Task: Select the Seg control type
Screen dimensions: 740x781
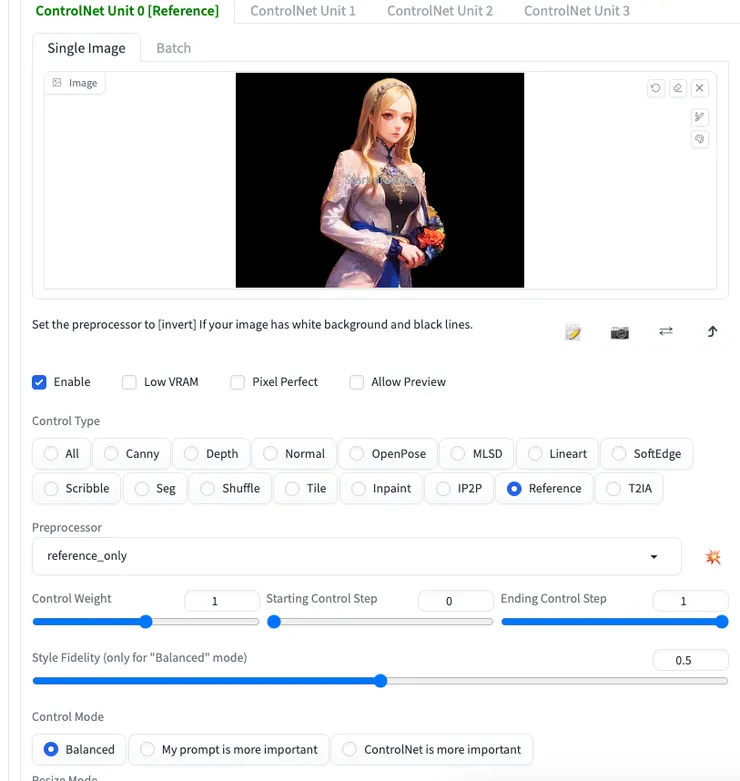Action: [x=155, y=489]
